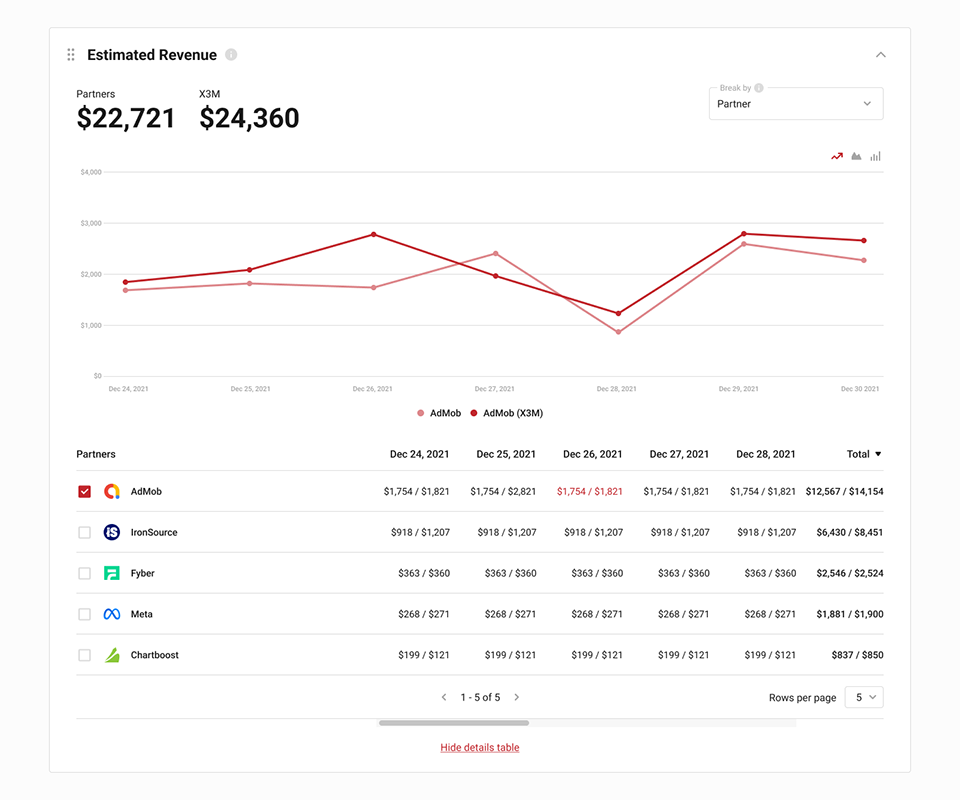
Task: Sort table by Total column arrow
Action: 878,454
